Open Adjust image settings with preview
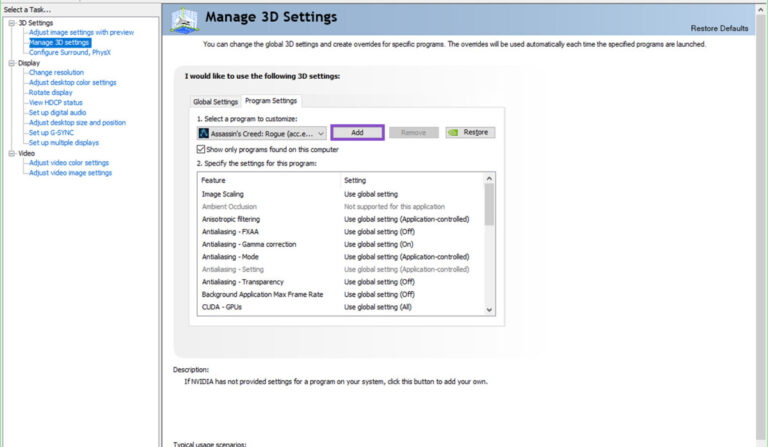This screenshot has width=768, height=447. 81,32
